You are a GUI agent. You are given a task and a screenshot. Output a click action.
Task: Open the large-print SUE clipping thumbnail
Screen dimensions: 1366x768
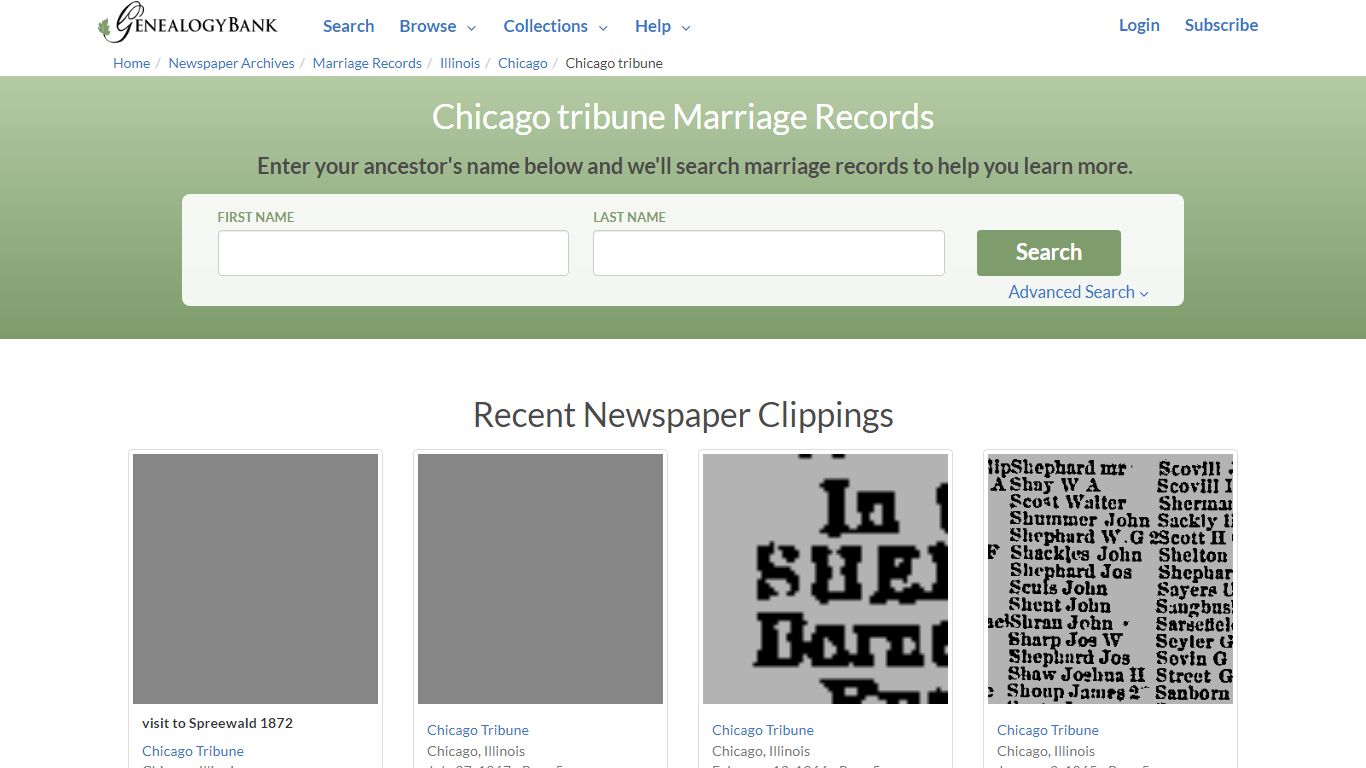pos(825,579)
